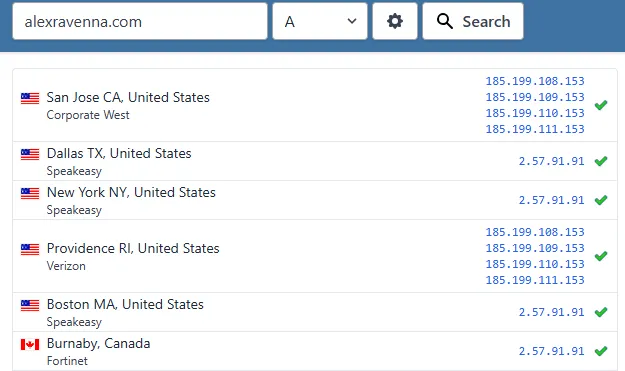Select 'Verizon' provider label
The image size is (625, 371).
click(x=66, y=266)
